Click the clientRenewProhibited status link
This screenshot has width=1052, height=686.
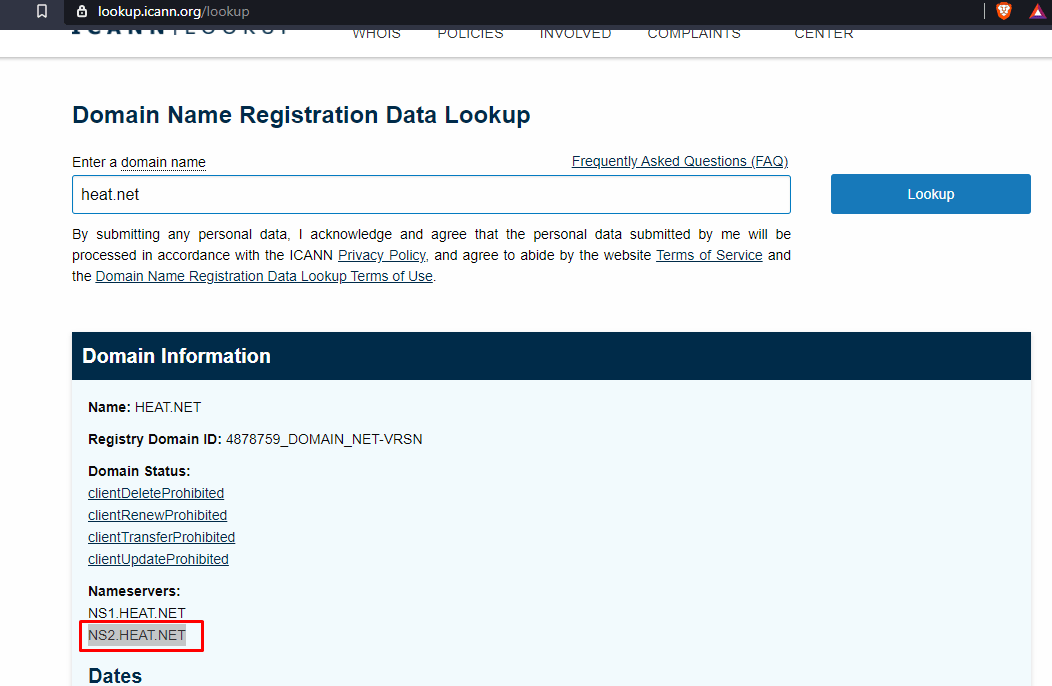[x=157, y=515]
